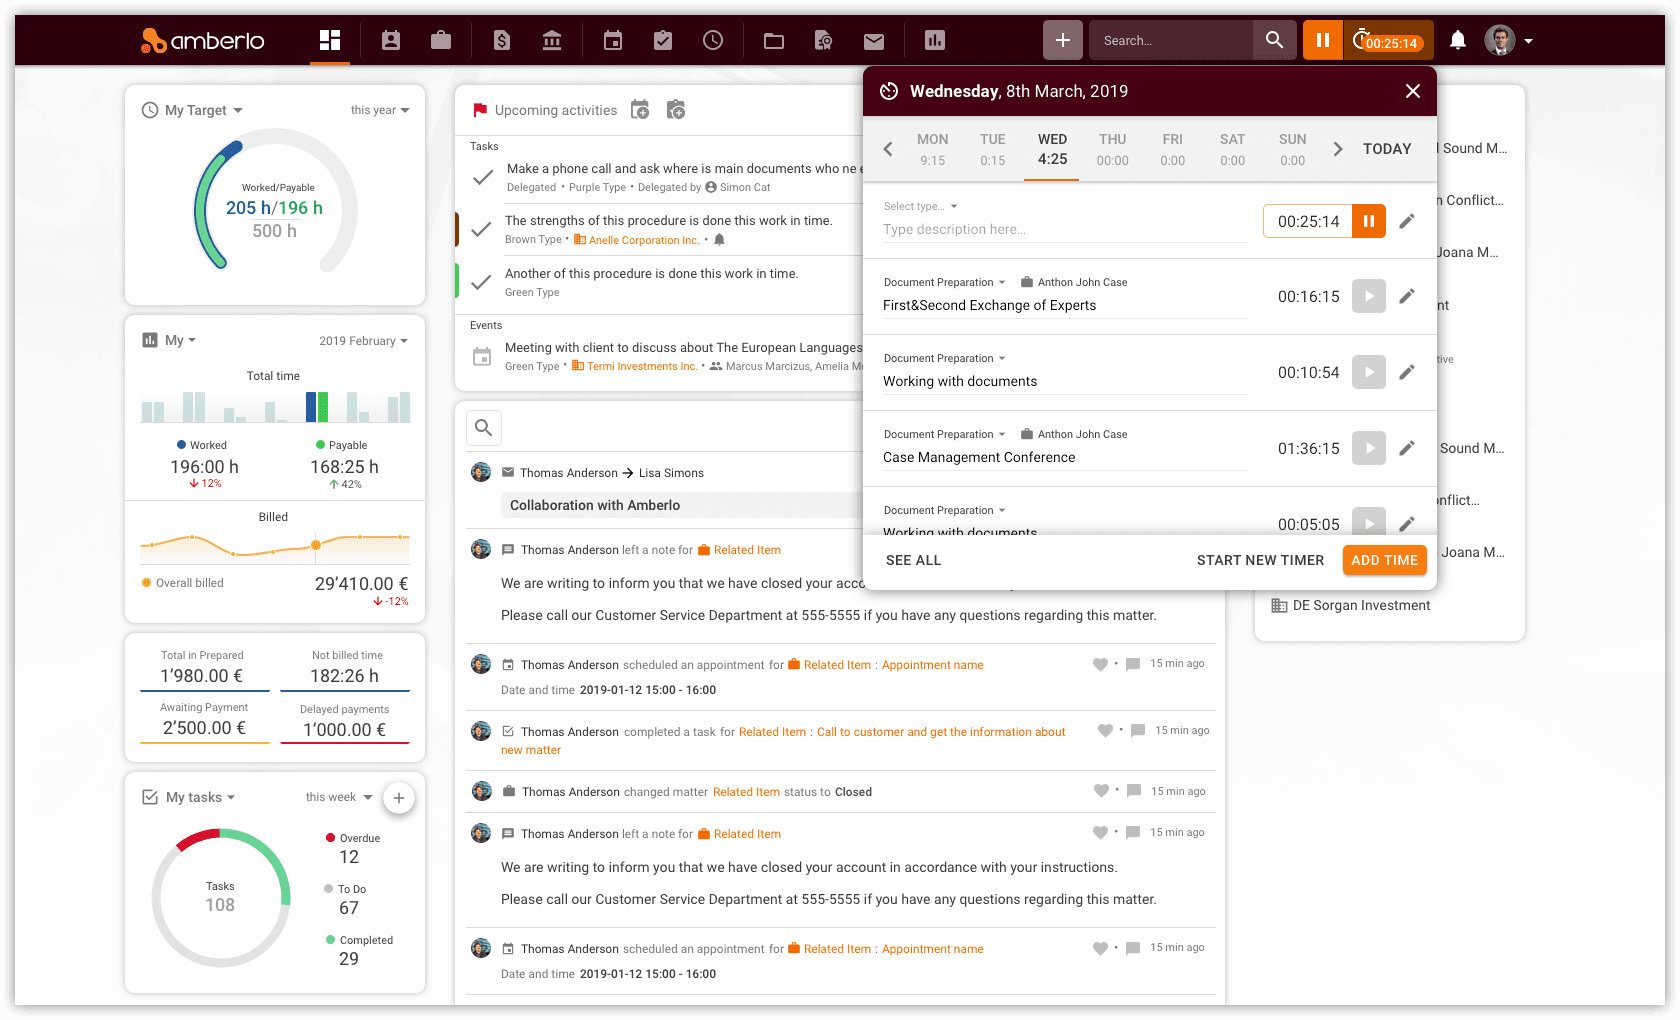The height and width of the screenshot is (1020, 1680).
Task: Click the orange point on Billed chart
Action: point(316,545)
